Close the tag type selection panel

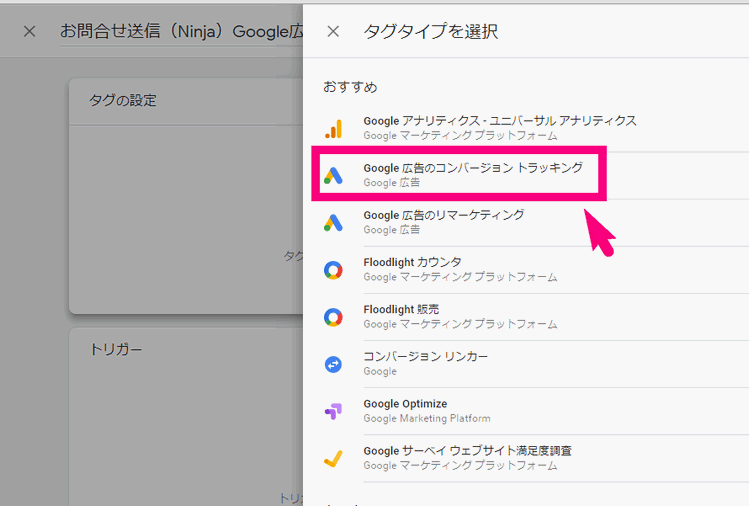coord(333,32)
